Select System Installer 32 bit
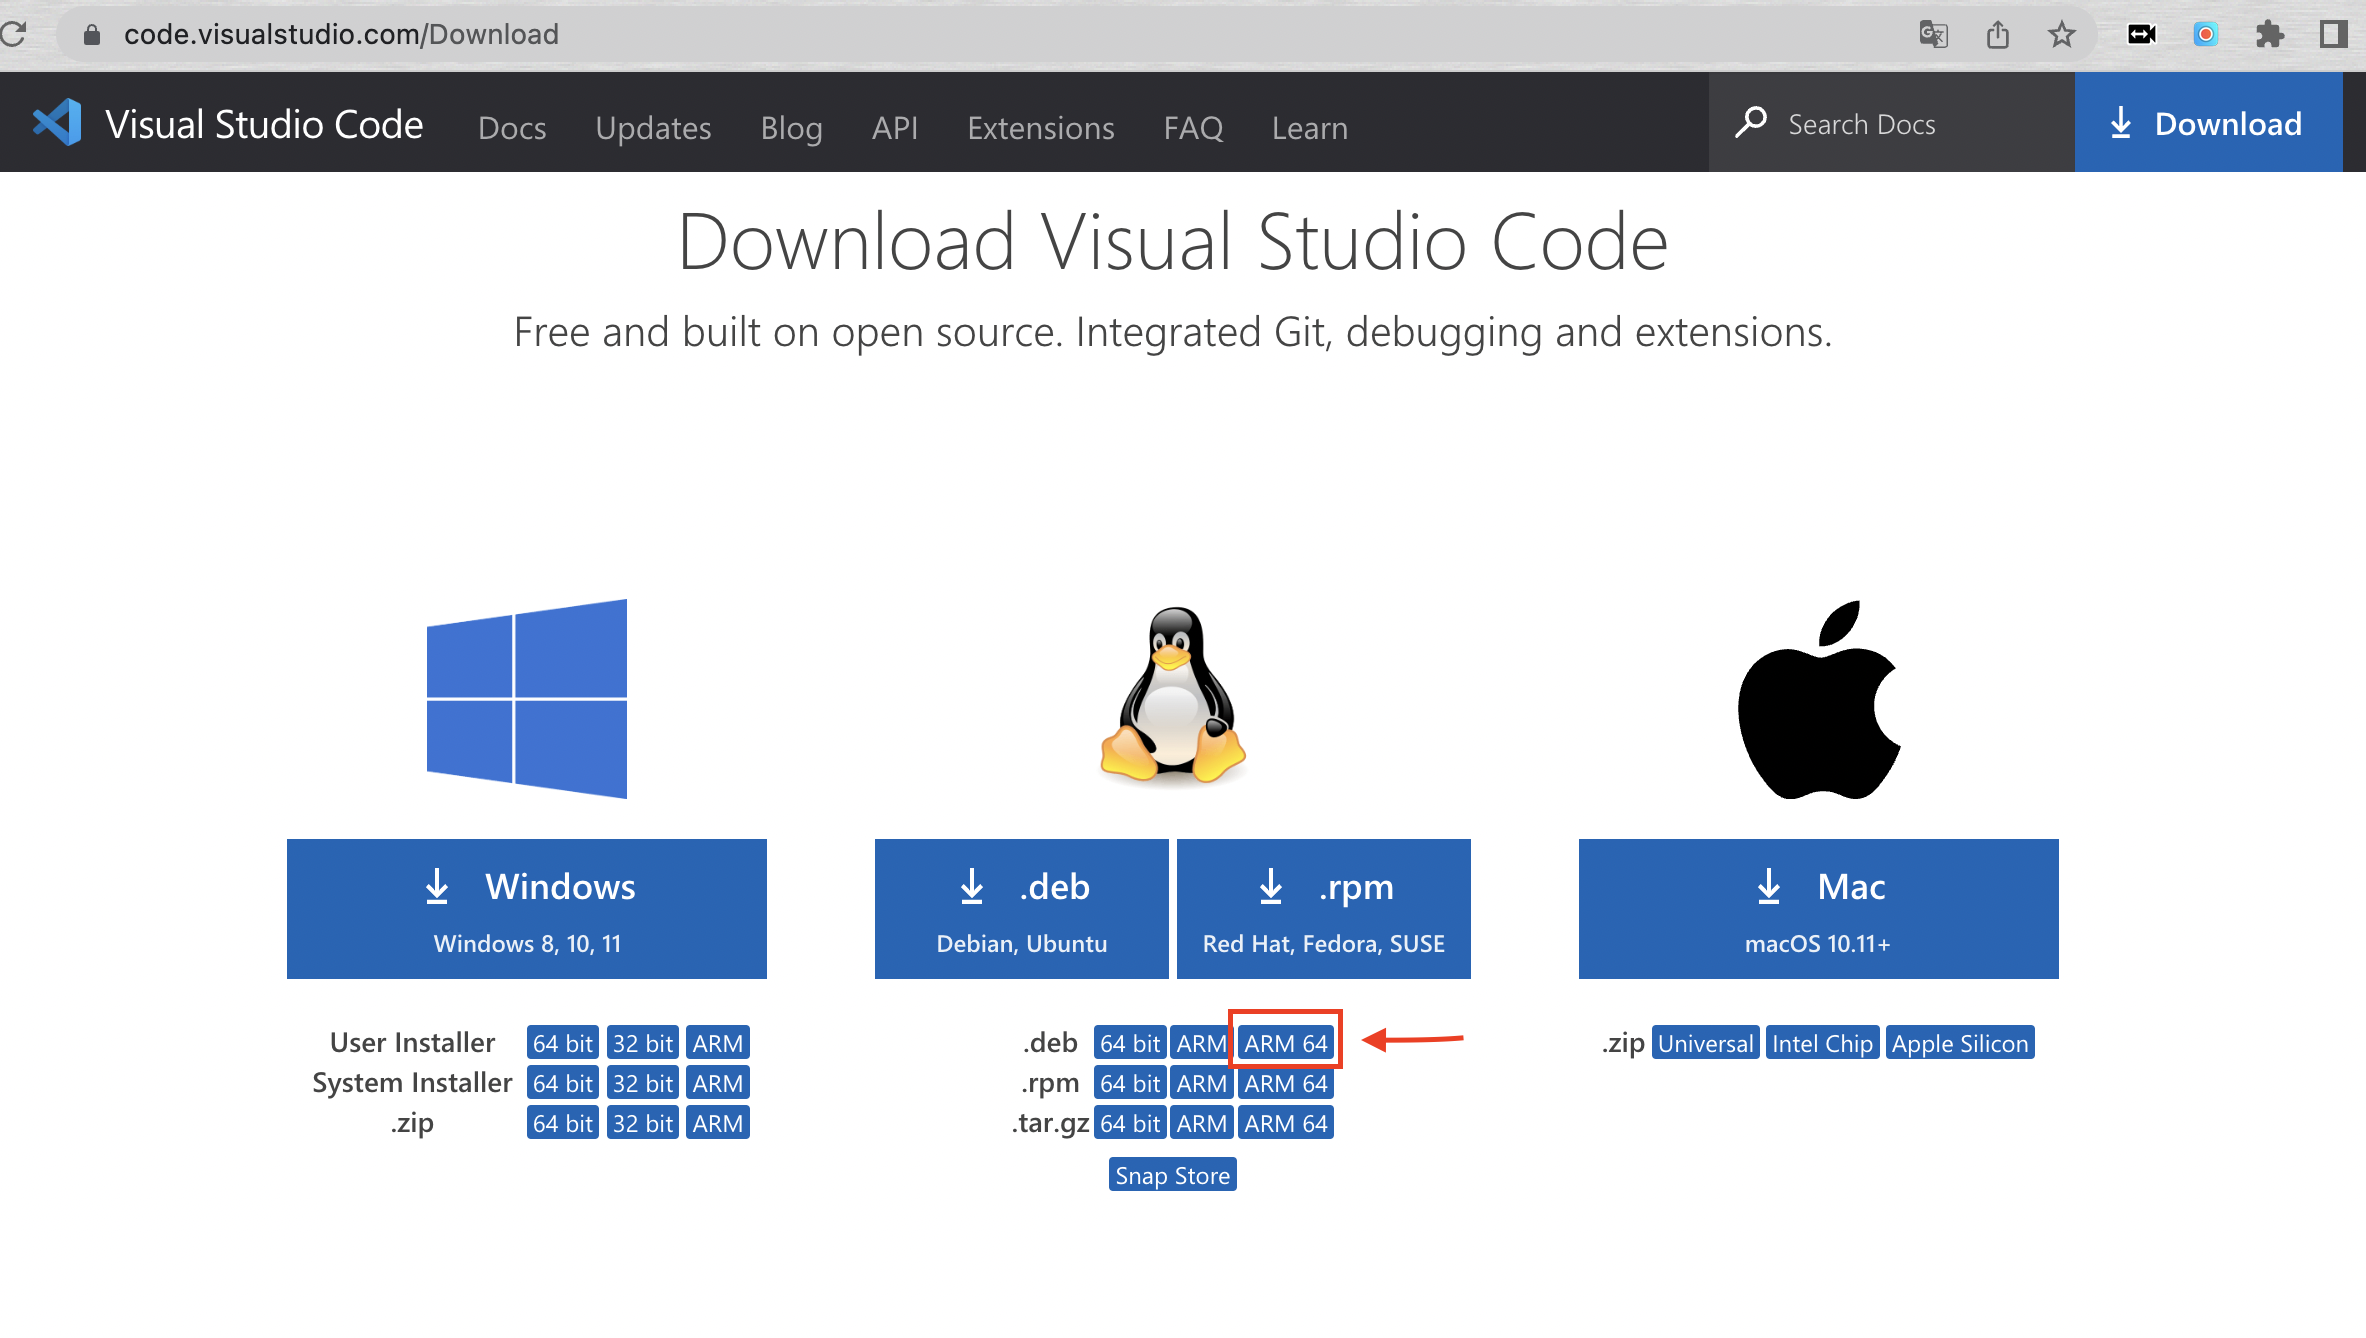The height and width of the screenshot is (1338, 2366). (642, 1083)
